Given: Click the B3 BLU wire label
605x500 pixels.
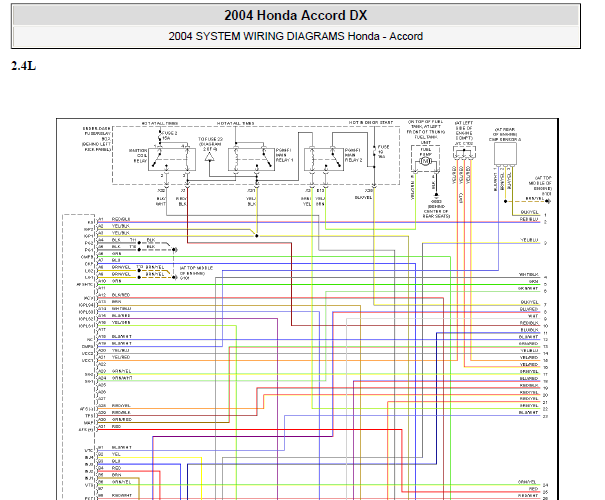Looking at the screenshot, I should pos(116,461).
